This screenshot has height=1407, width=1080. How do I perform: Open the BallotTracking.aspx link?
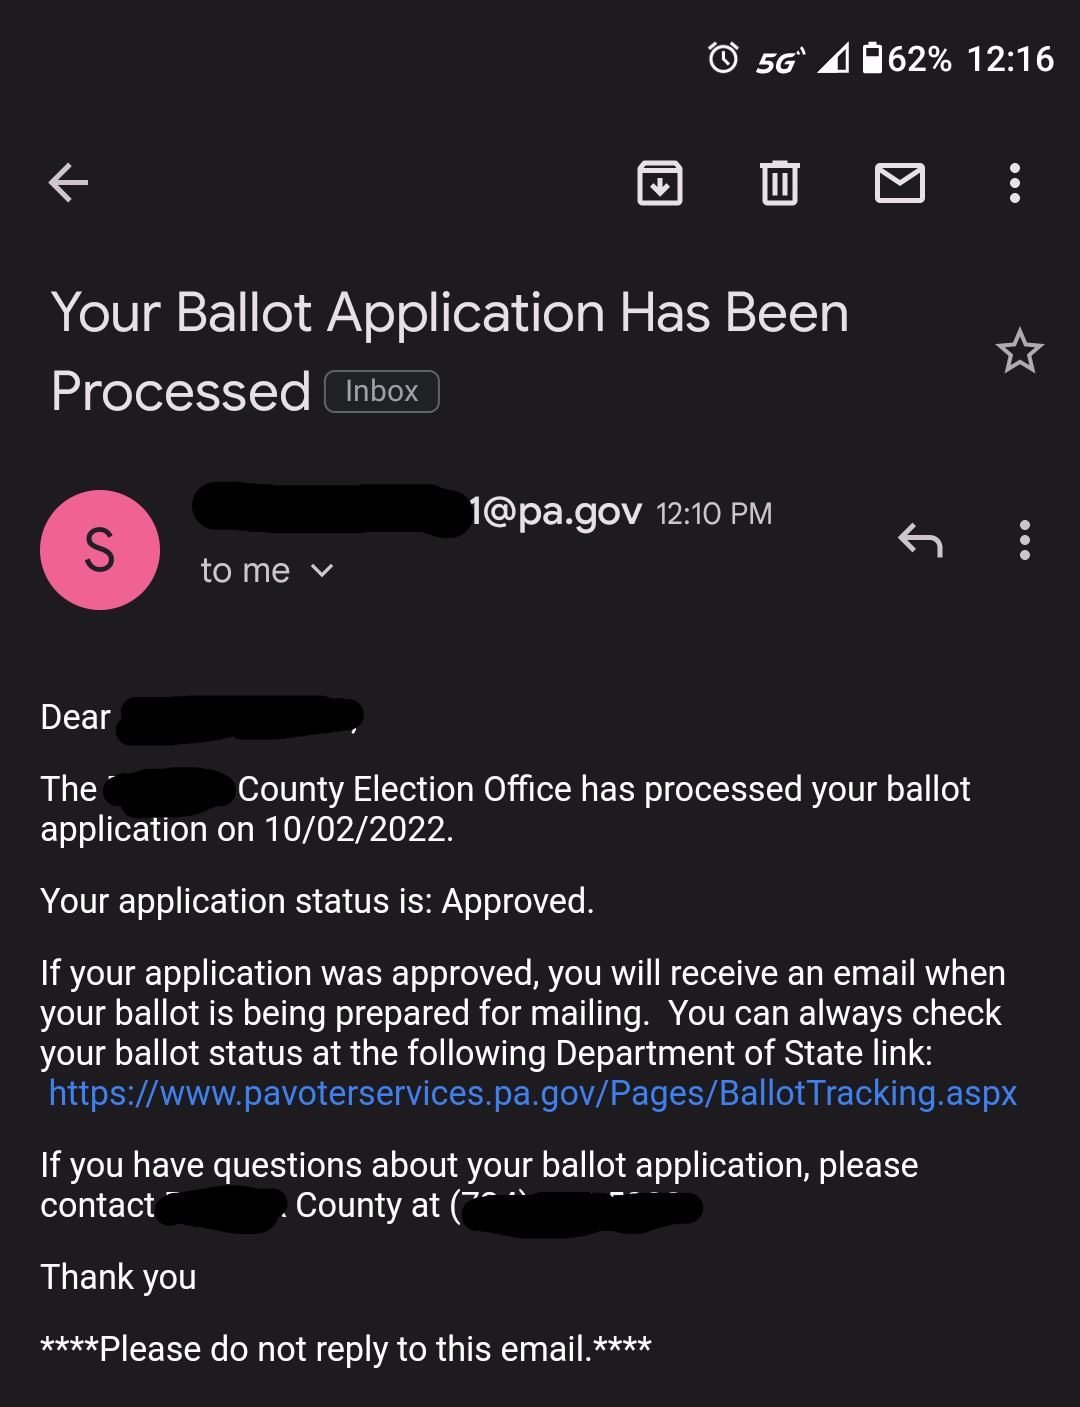tap(533, 1093)
